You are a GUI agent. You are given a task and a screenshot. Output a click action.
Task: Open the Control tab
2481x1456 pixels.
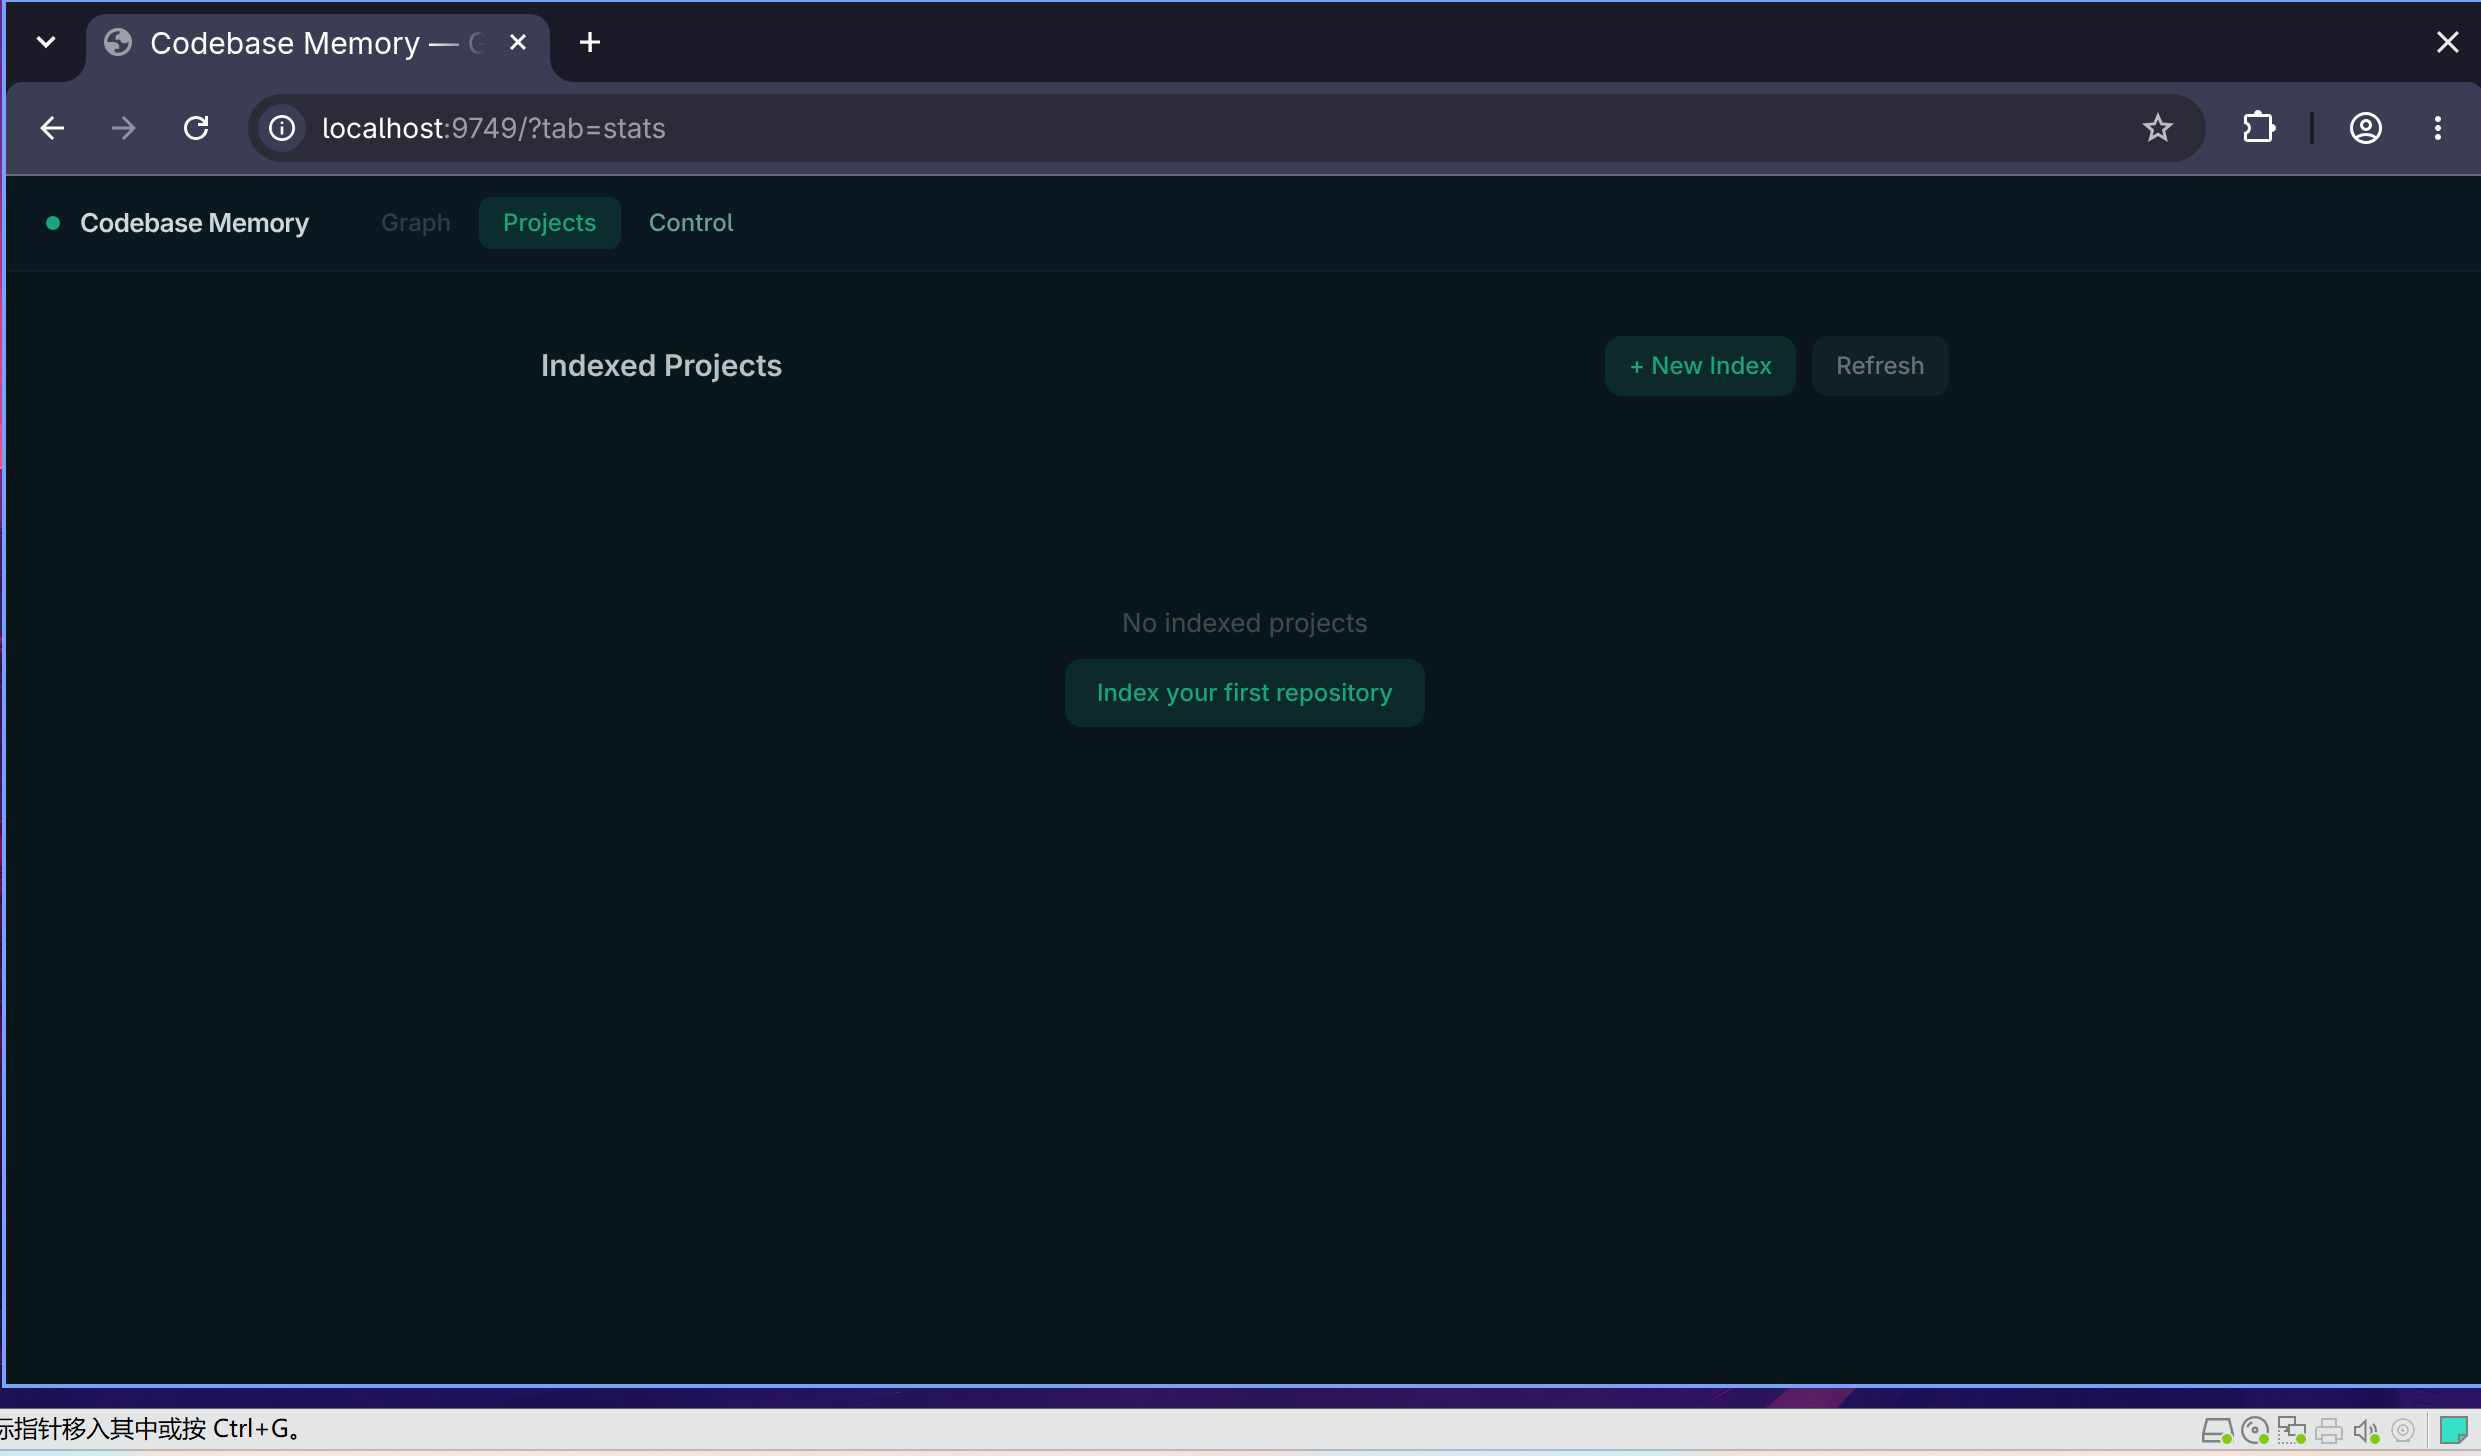click(x=691, y=222)
